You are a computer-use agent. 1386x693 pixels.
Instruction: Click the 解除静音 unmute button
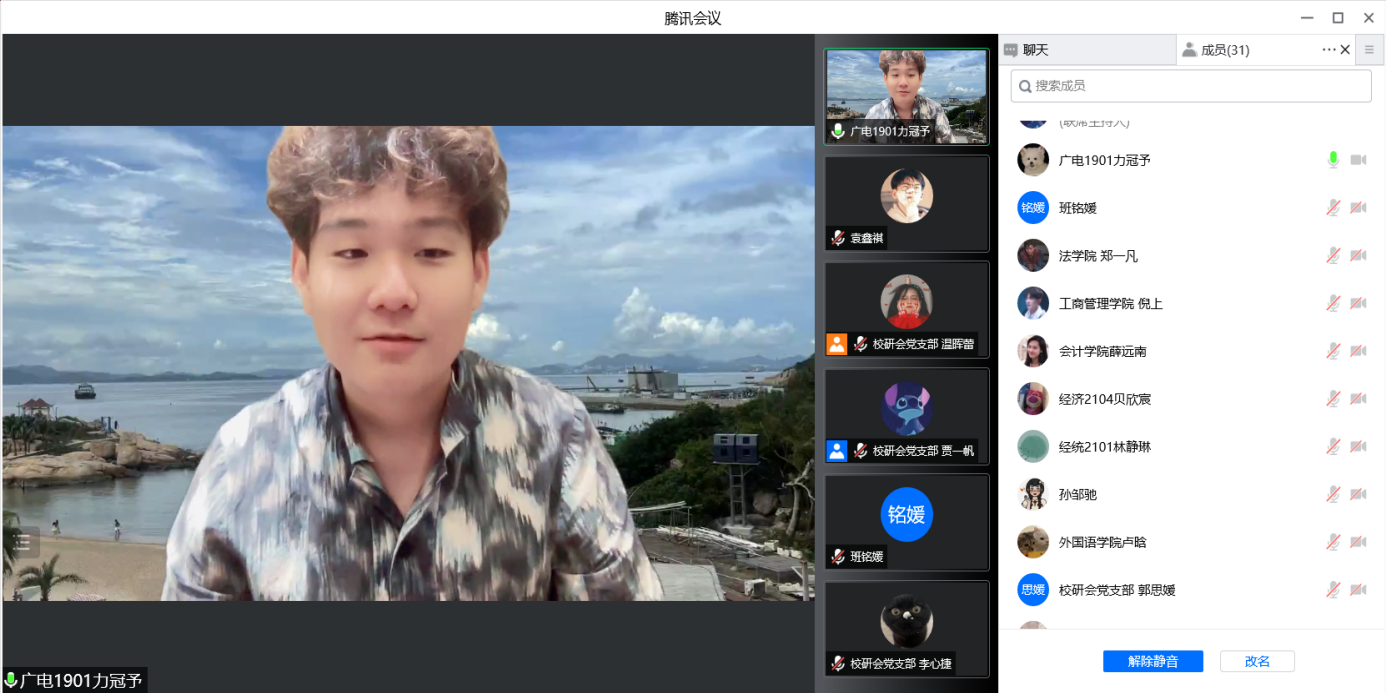point(1152,661)
